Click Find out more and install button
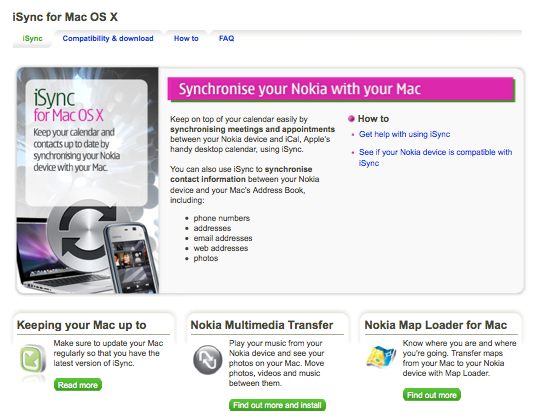 [277, 405]
